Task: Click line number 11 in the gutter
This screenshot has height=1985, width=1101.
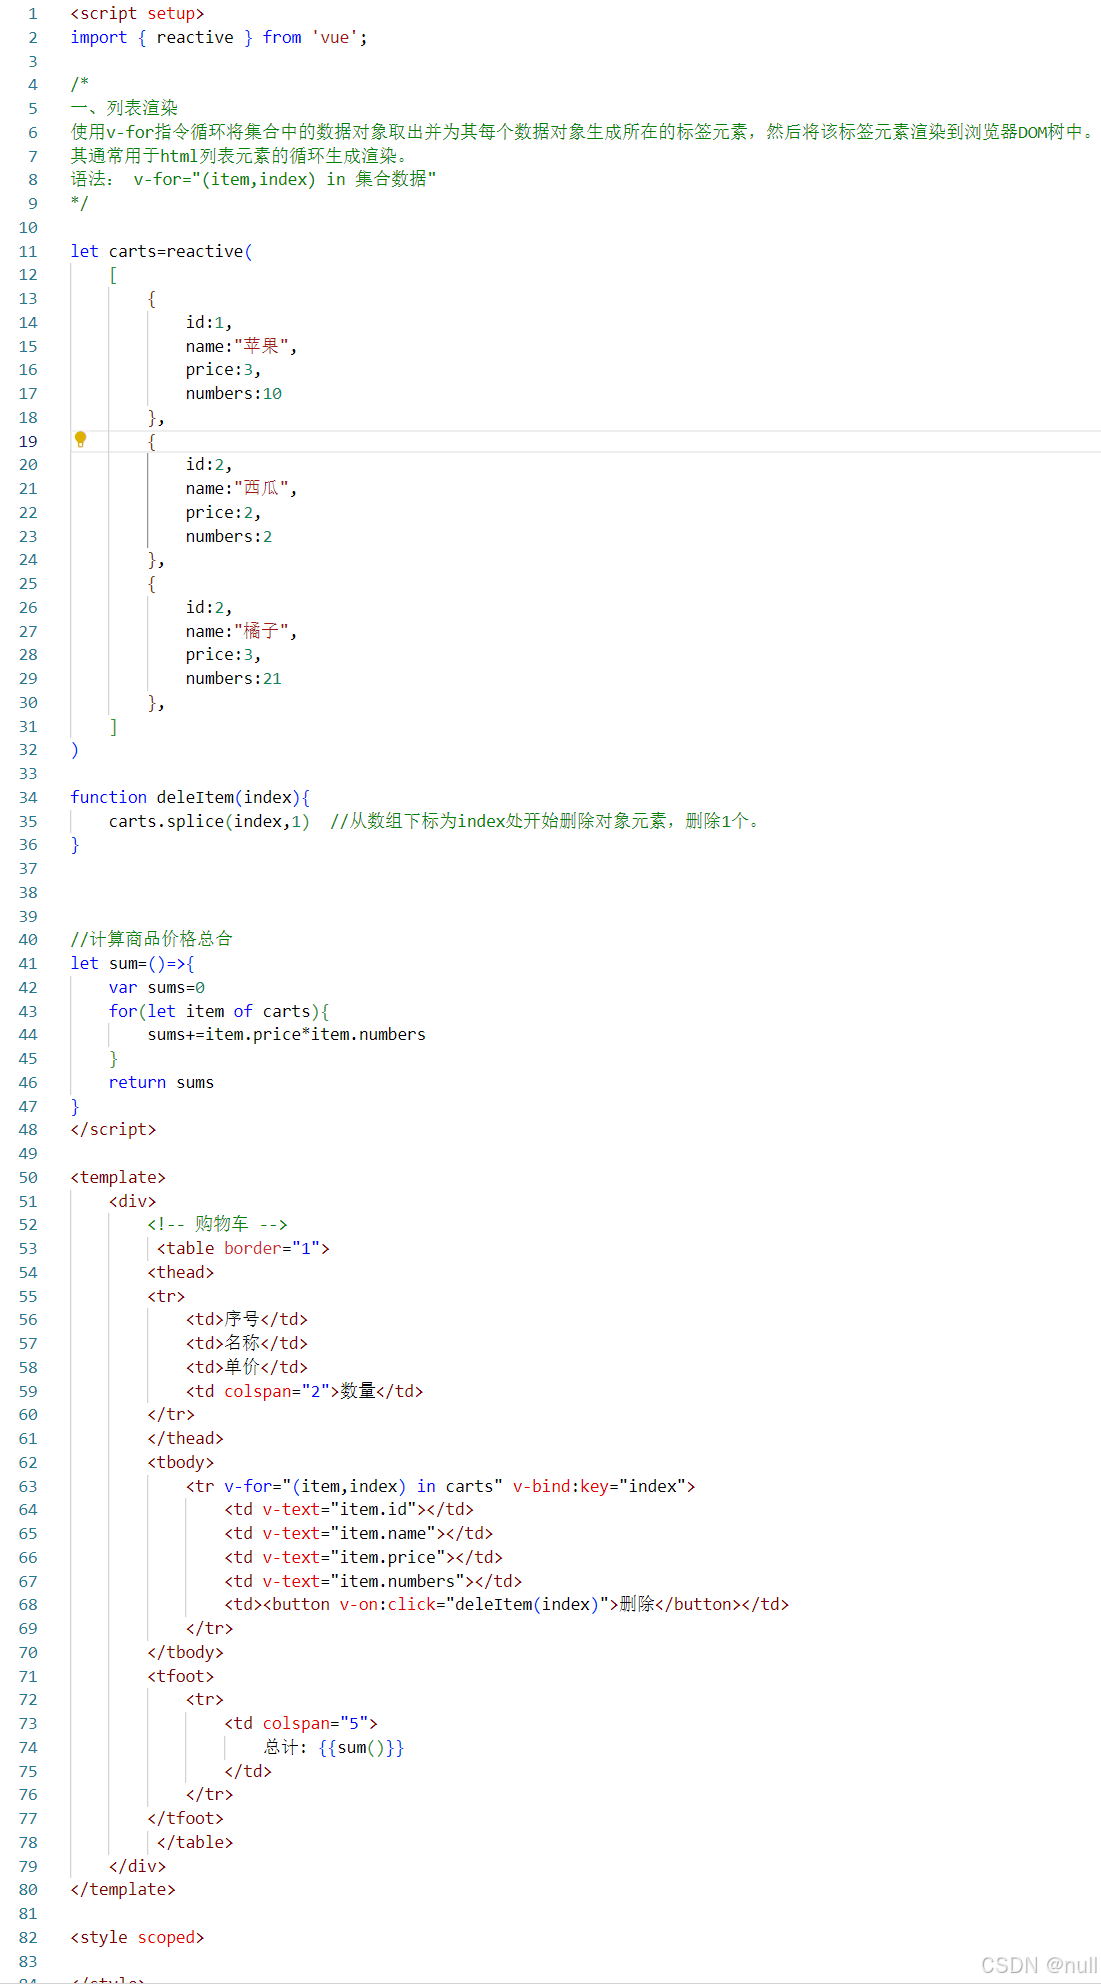Action: [28, 251]
